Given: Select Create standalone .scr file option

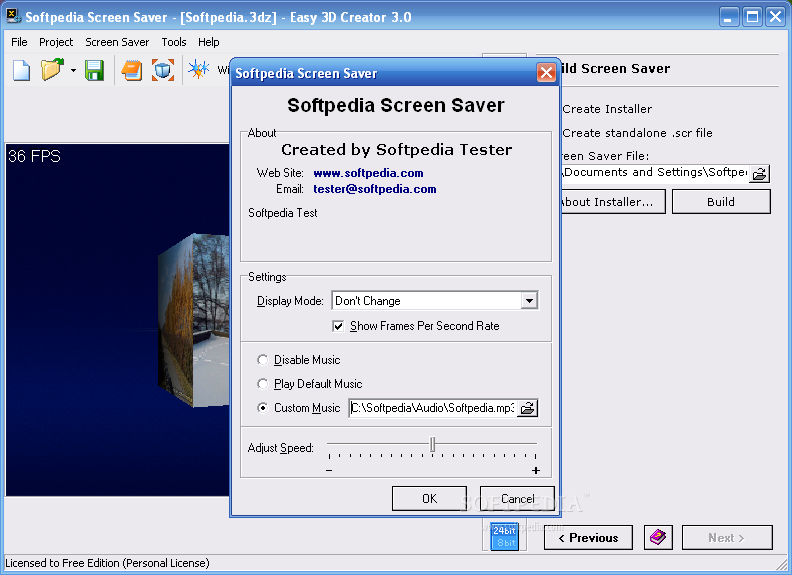Looking at the screenshot, I should [x=637, y=133].
